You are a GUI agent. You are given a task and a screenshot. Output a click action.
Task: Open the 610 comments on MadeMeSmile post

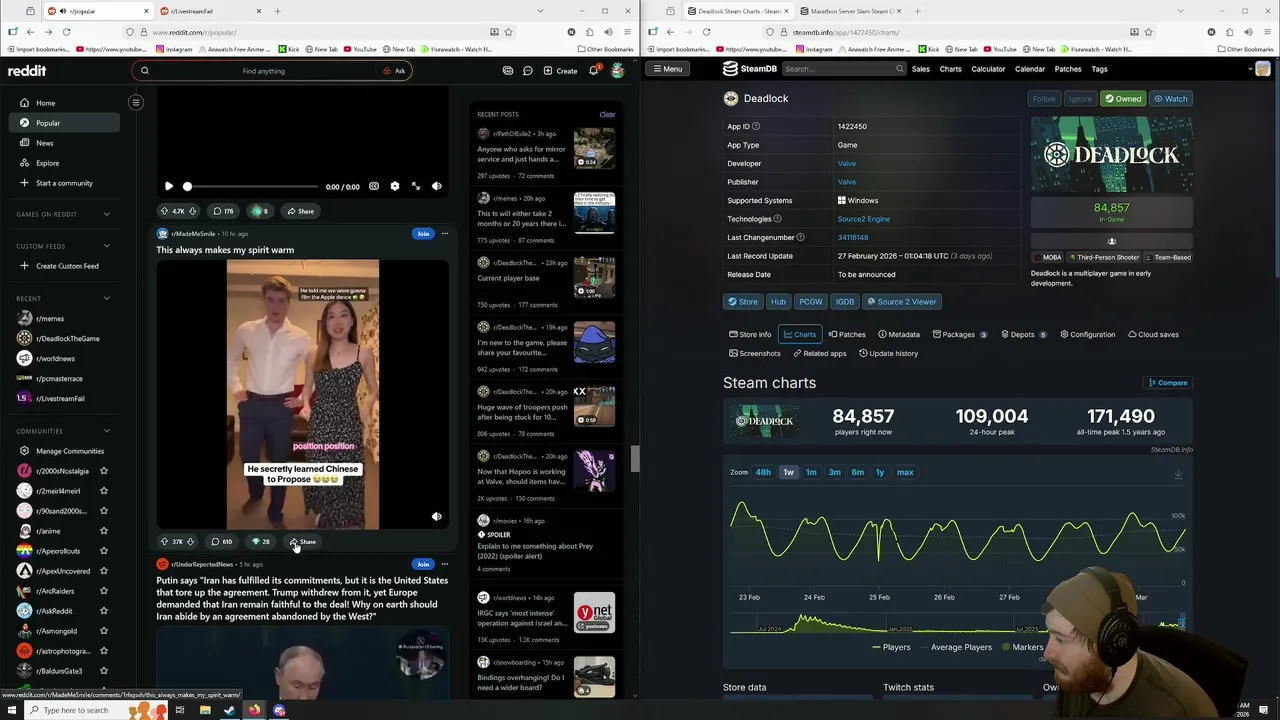pos(221,542)
